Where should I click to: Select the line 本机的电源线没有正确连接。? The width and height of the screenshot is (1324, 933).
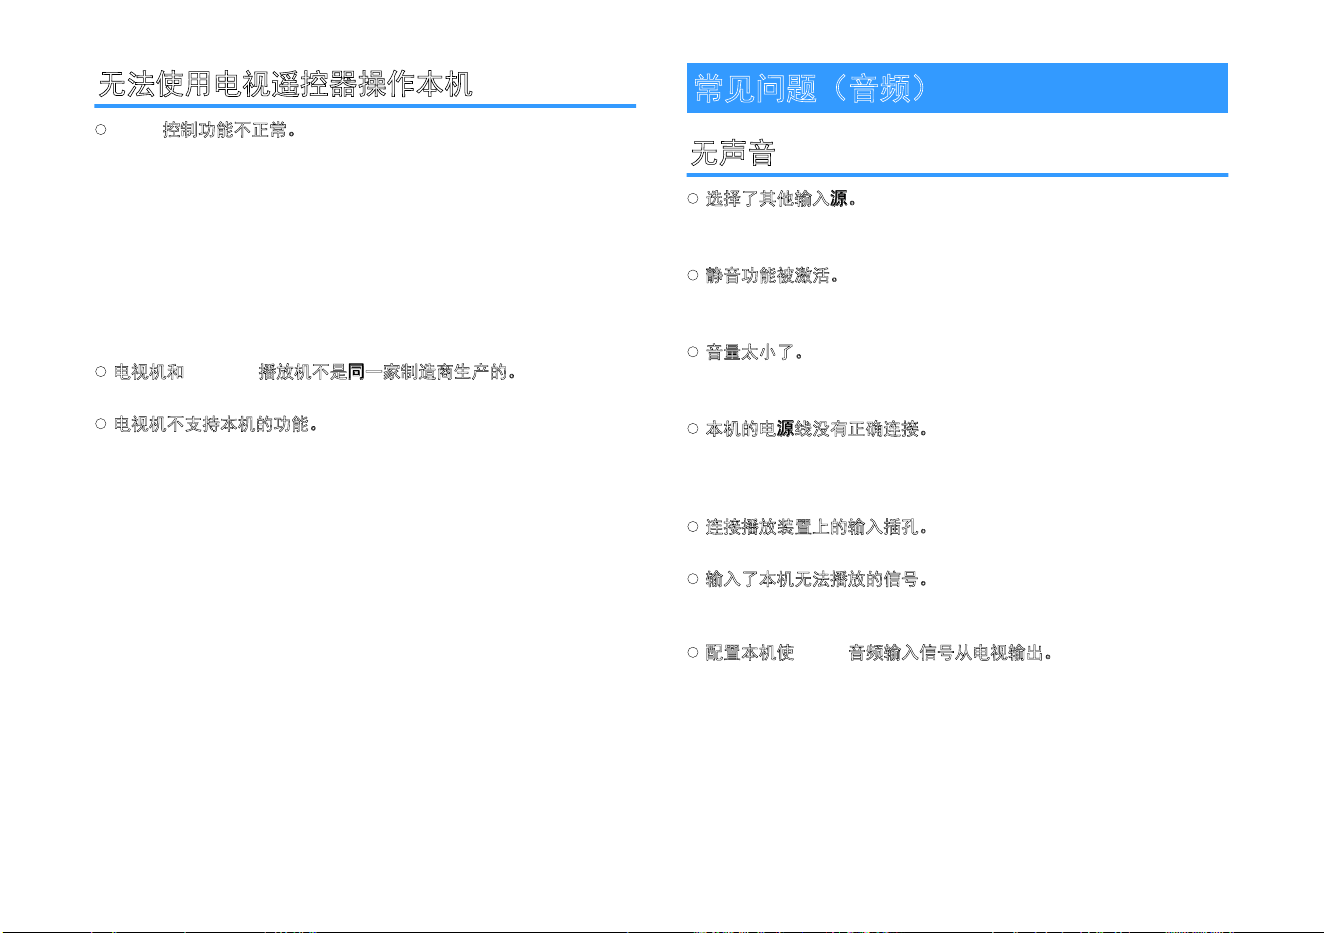click(816, 429)
